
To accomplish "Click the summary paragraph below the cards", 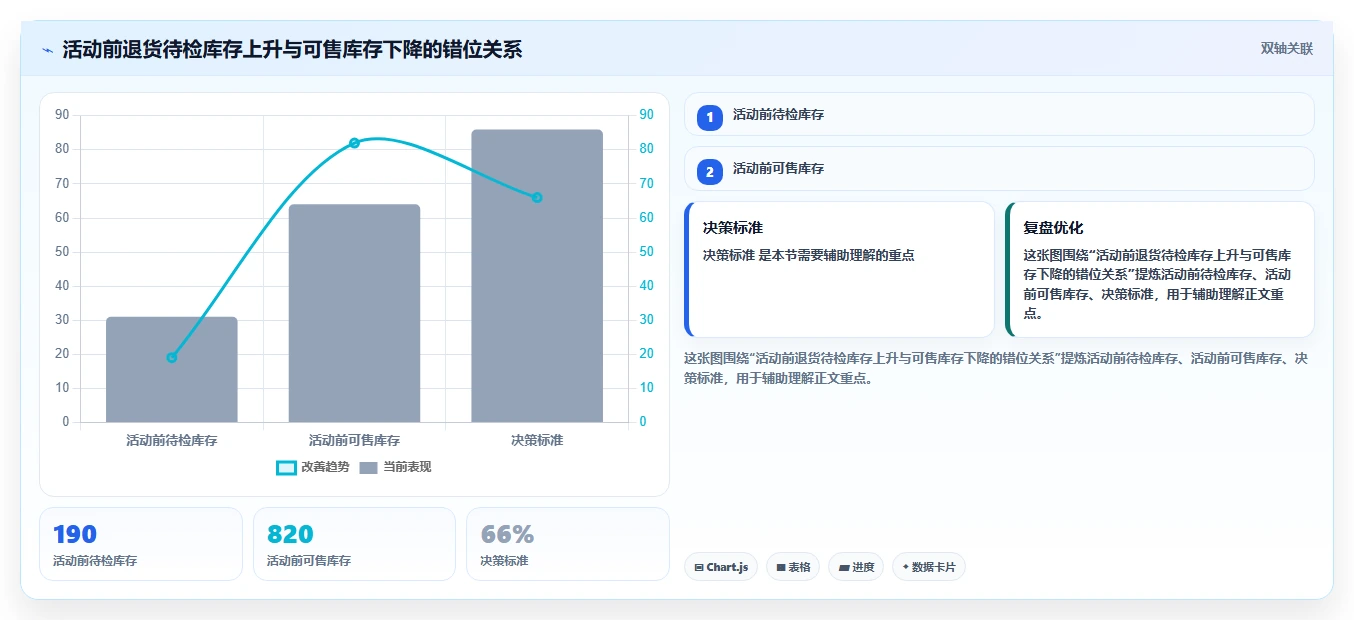I will point(996,368).
